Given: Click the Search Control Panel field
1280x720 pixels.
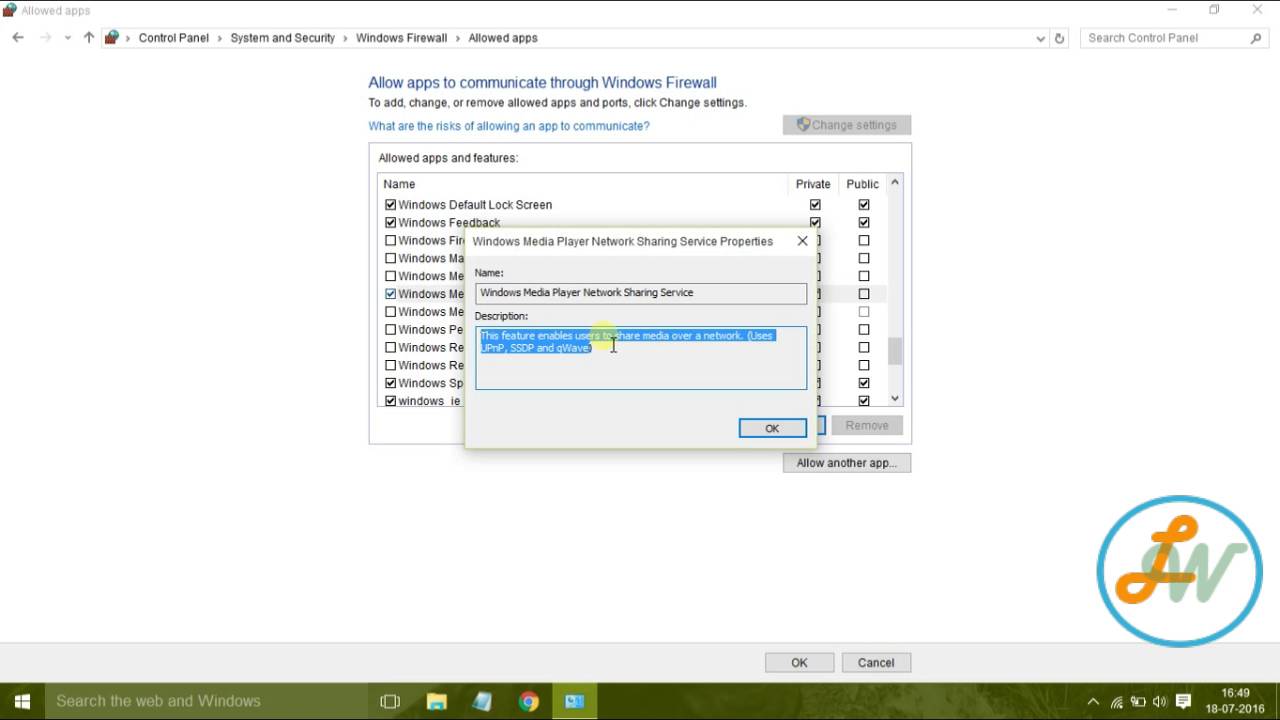Looking at the screenshot, I should 1165,38.
